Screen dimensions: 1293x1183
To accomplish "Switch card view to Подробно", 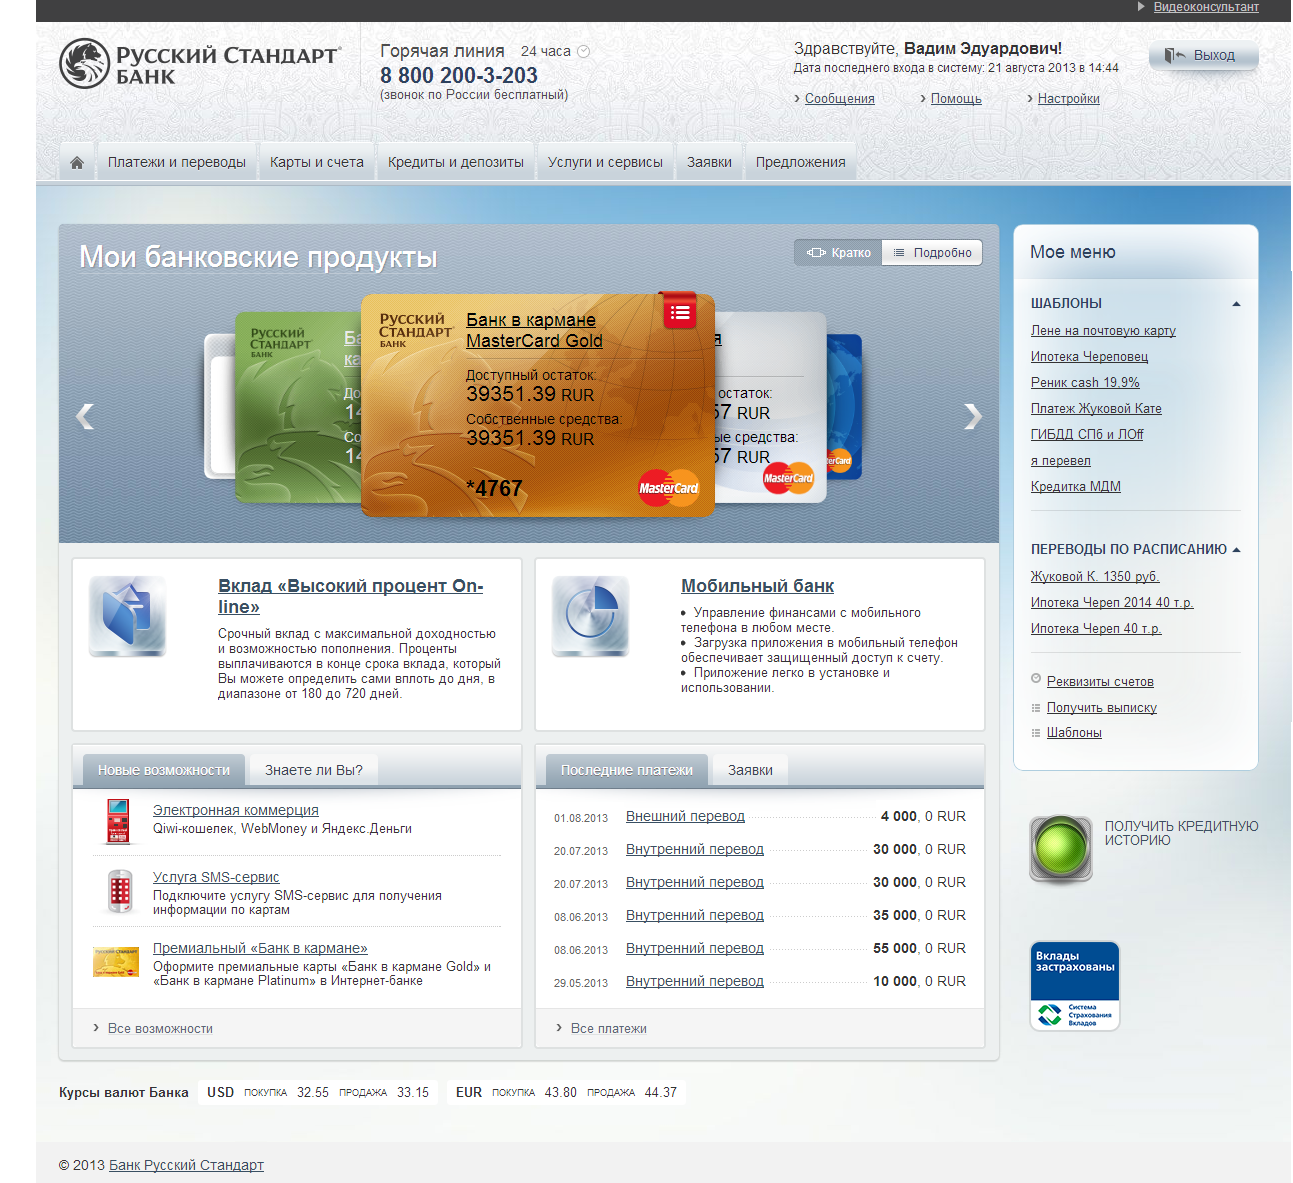I will pyautogui.click(x=932, y=253).
